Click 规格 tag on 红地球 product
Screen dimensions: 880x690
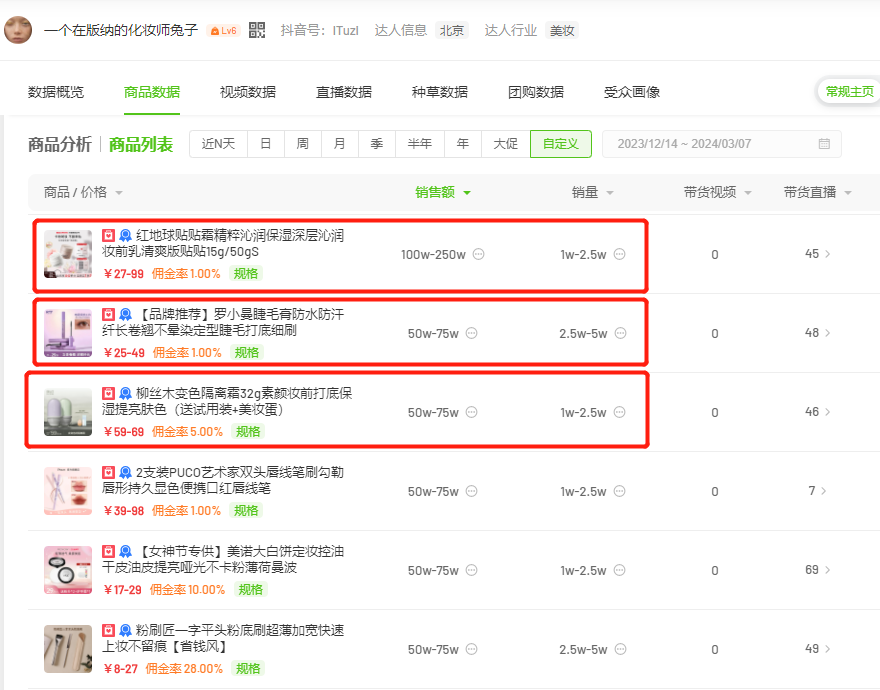pyautogui.click(x=246, y=274)
